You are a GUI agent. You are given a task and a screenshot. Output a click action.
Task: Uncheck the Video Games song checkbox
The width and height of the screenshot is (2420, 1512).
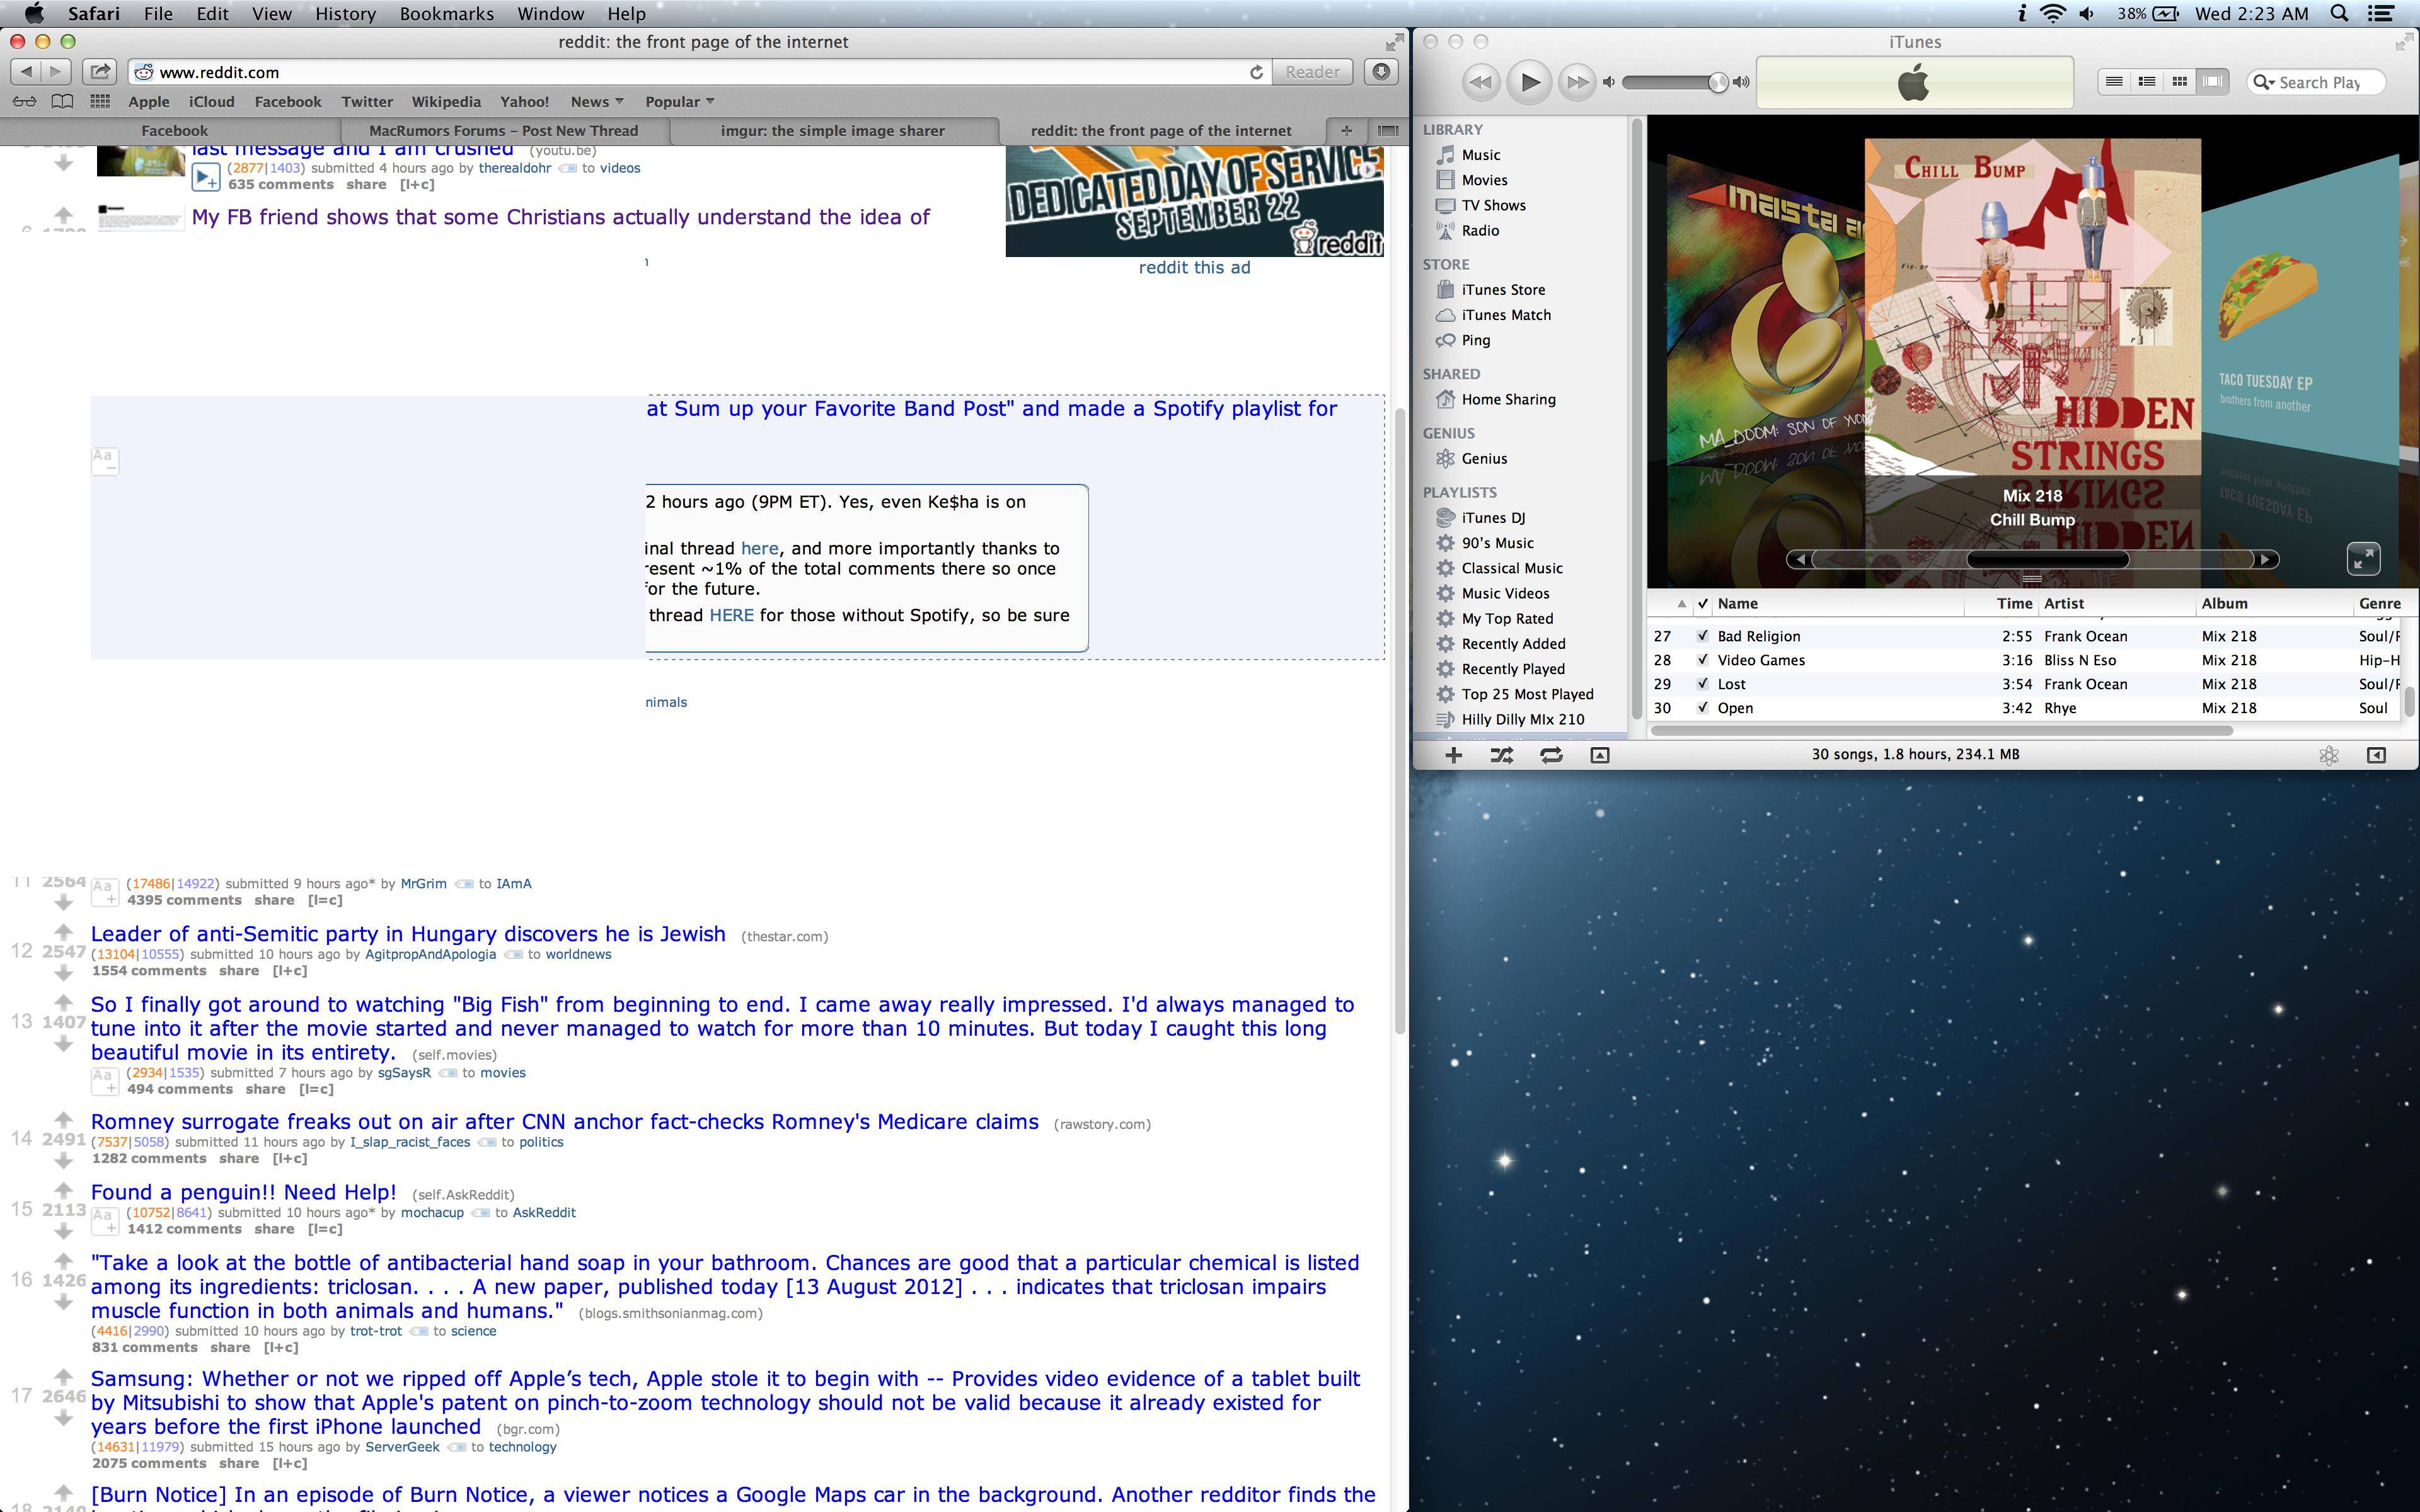[1703, 660]
